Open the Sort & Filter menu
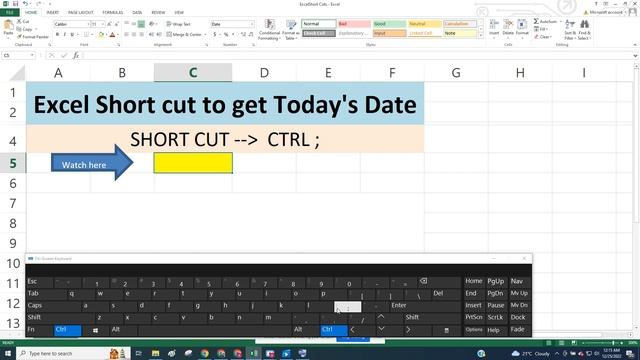Screen dimensions: 640x360 [570, 29]
